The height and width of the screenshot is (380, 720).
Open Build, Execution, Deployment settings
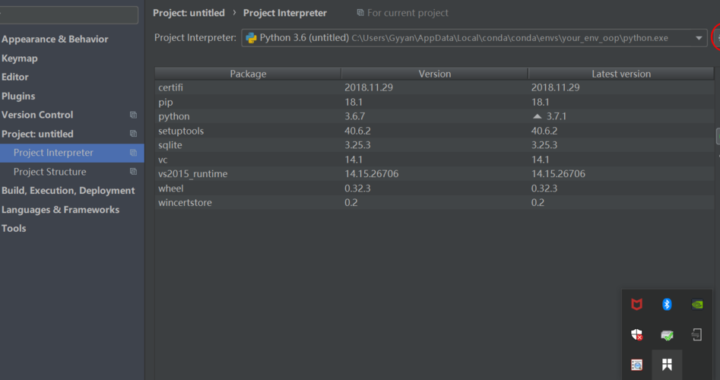[x=68, y=190]
